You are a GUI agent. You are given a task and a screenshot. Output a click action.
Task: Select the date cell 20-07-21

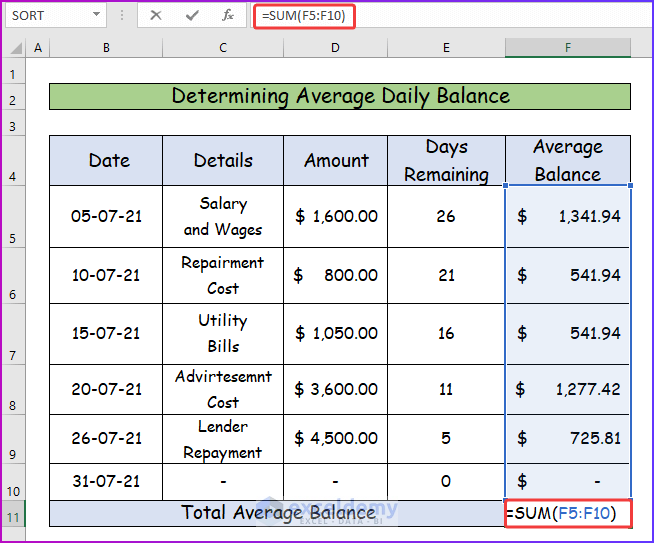pos(108,388)
